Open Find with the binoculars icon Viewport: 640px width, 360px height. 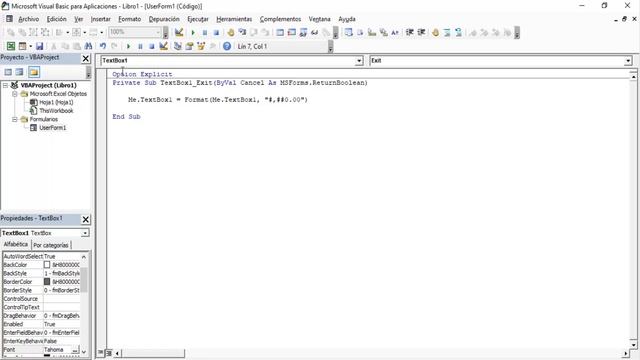point(88,46)
